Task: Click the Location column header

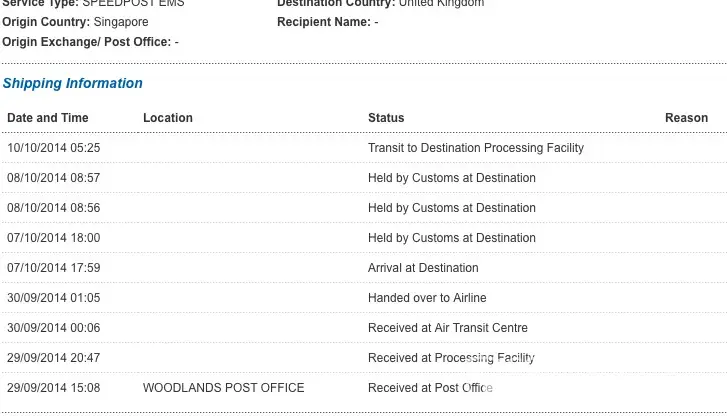Action: click(168, 118)
